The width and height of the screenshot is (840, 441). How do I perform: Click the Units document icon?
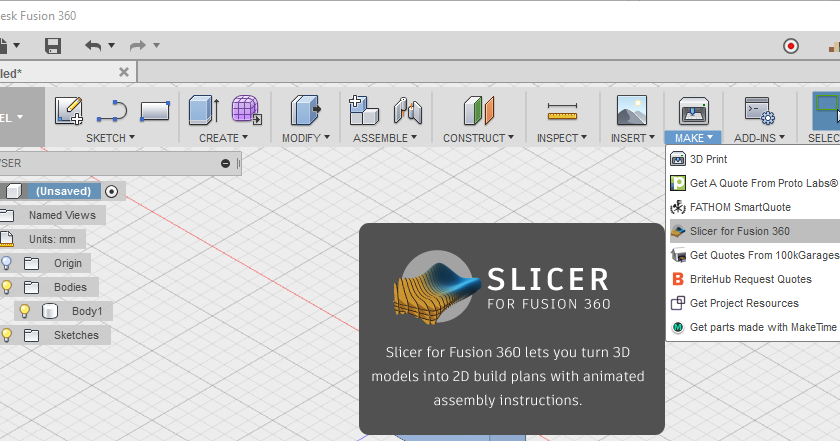(x=7, y=240)
